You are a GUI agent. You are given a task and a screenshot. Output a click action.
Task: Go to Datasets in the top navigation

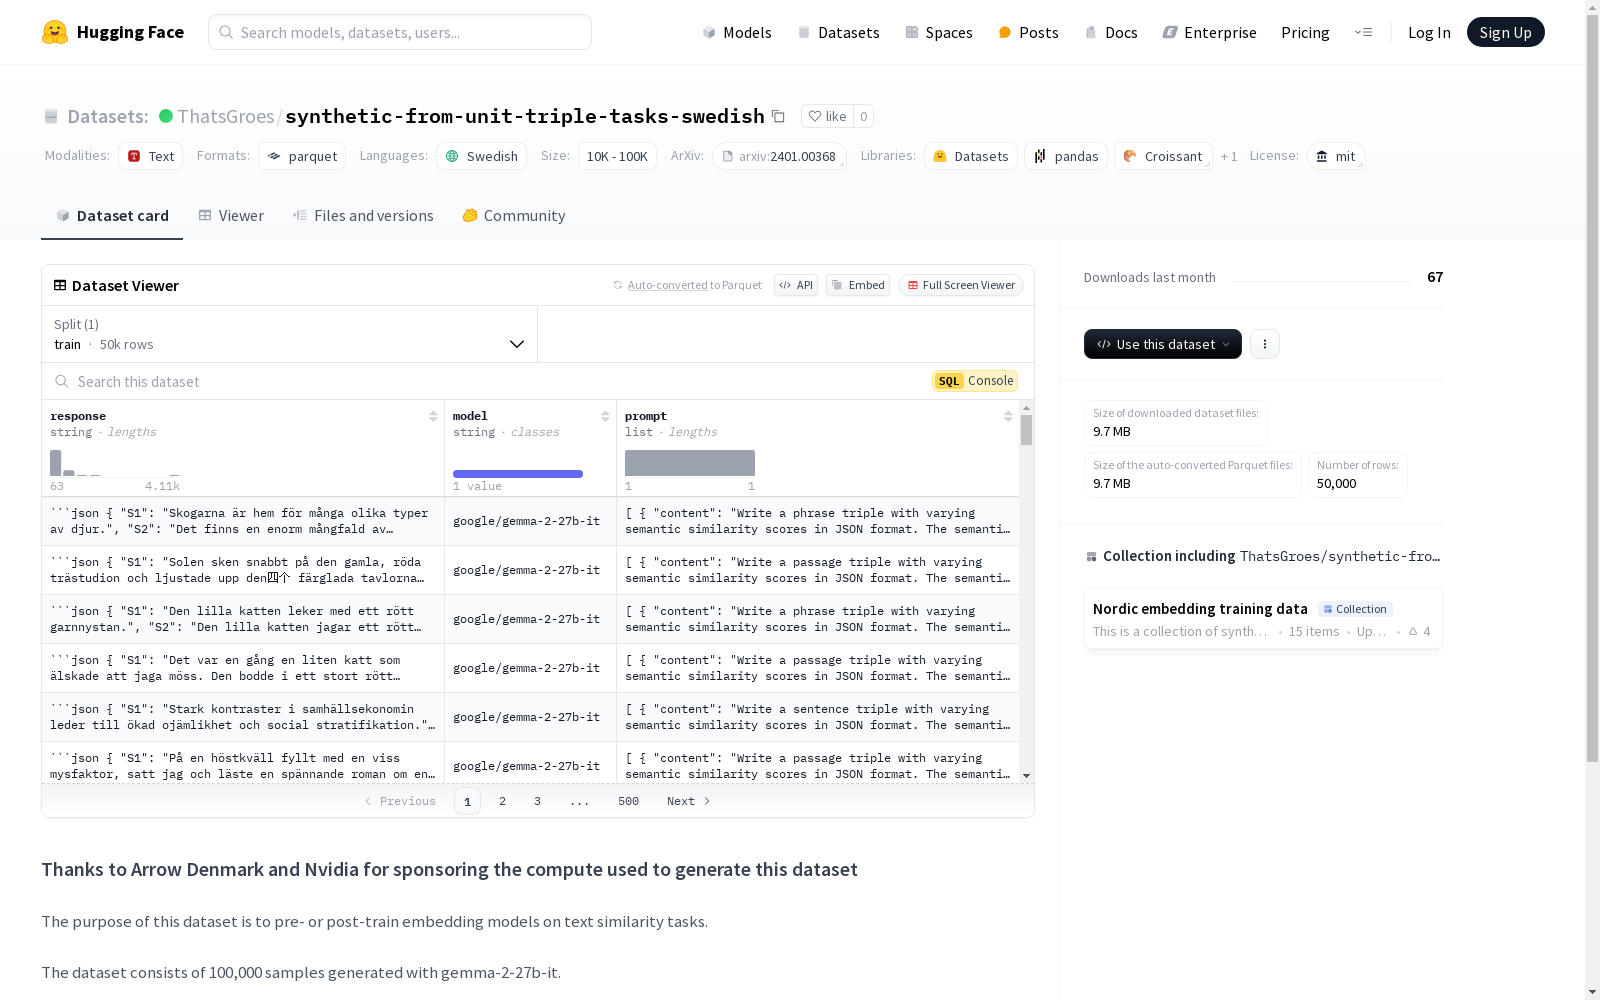838,32
